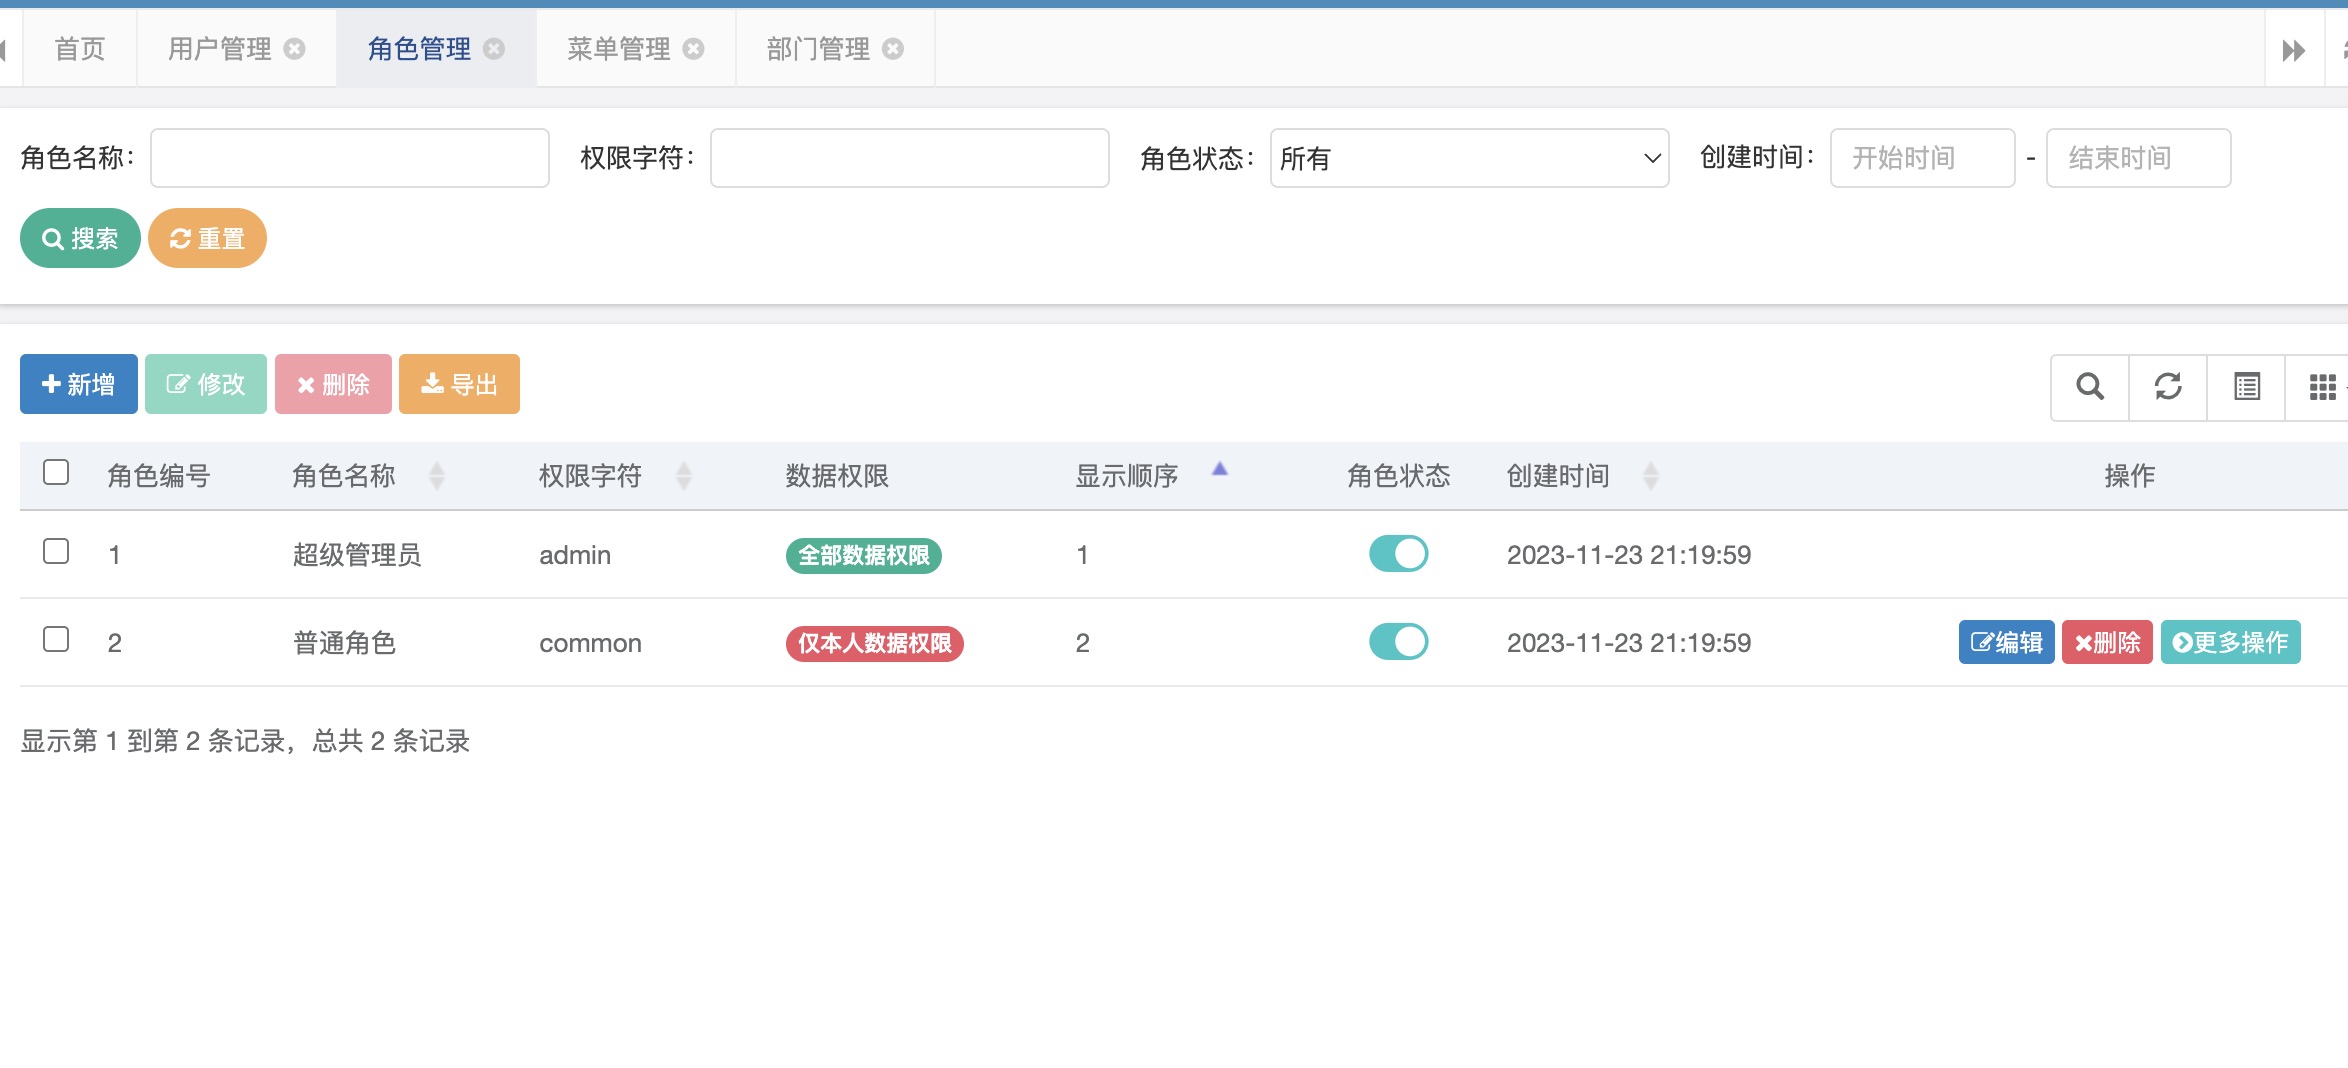Export roles with 导出 button

[459, 384]
